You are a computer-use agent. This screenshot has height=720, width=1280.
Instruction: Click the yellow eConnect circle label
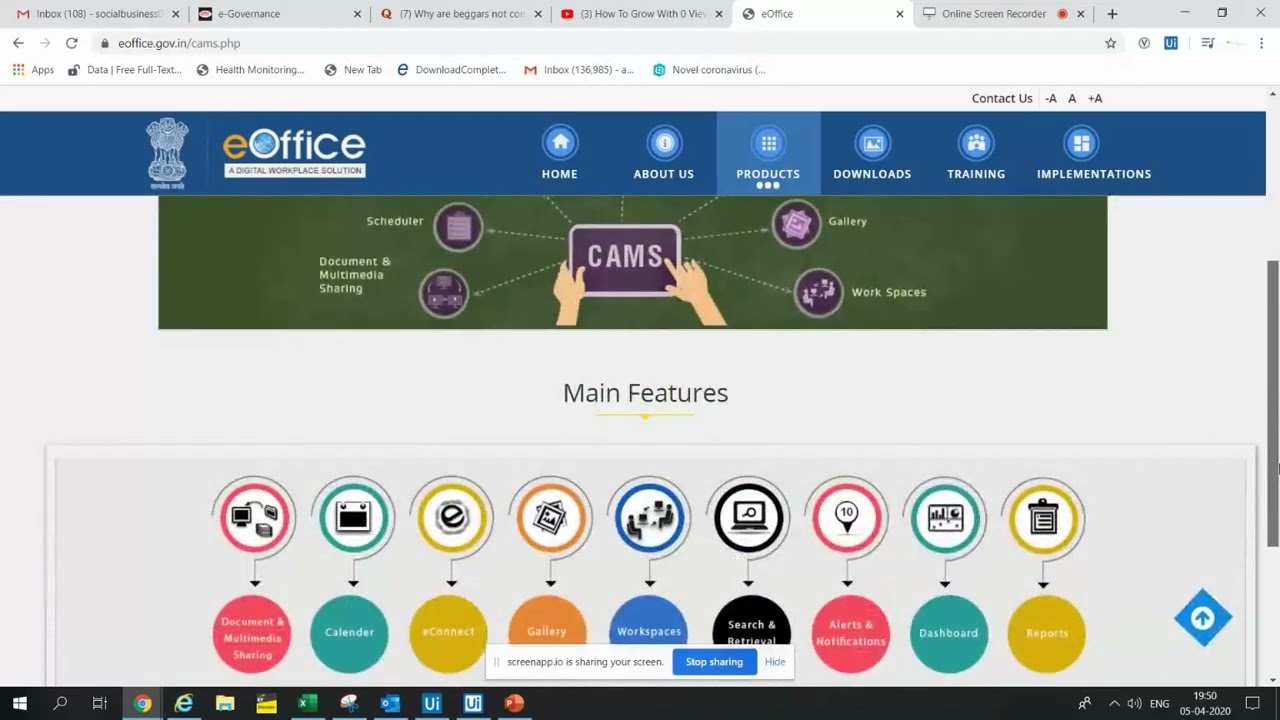coord(448,633)
